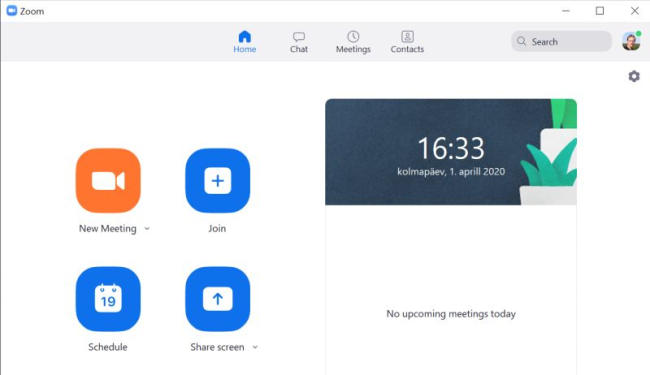Viewport: 650px width, 375px height.
Task: Click the Share screen arrow icon
Action: (x=218, y=299)
